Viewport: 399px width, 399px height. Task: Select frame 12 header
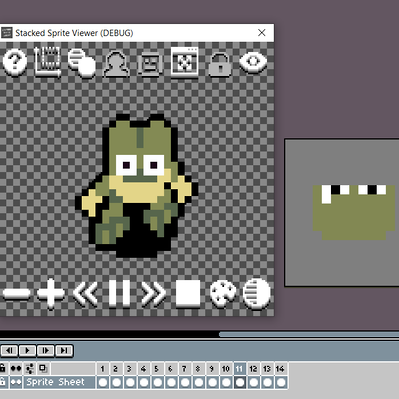pyautogui.click(x=253, y=369)
